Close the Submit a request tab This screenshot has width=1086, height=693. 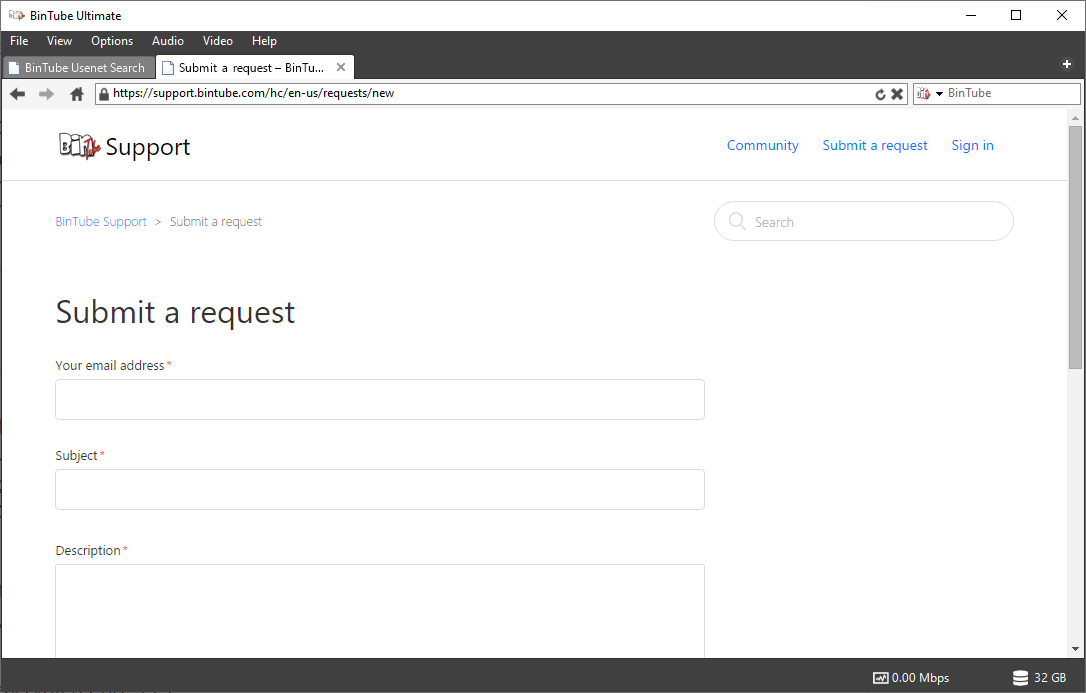pos(341,67)
